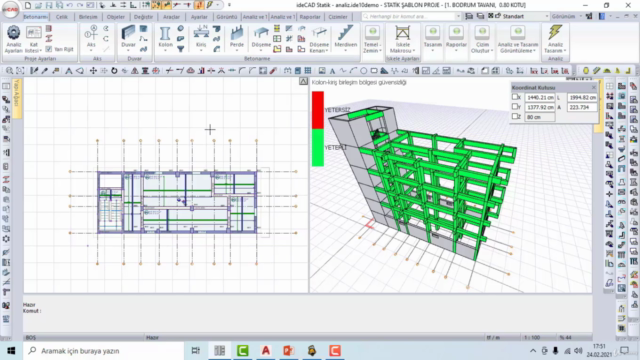The image size is (640, 360).
Task: Close the Koordinat Kutusu panel
Action: [x=593, y=87]
